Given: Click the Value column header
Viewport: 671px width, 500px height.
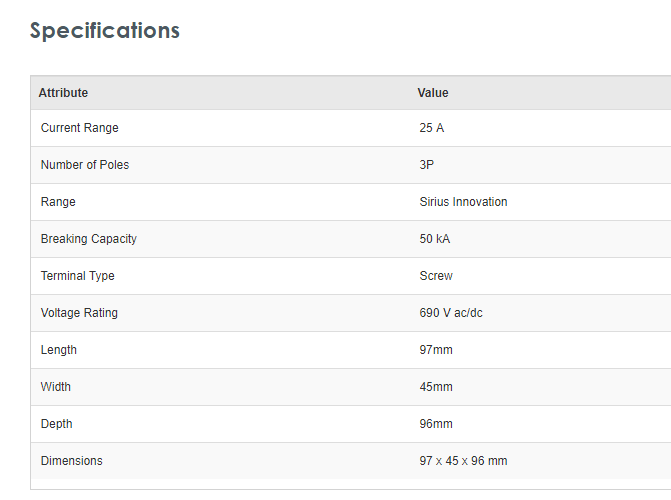Looking at the screenshot, I should point(433,93).
